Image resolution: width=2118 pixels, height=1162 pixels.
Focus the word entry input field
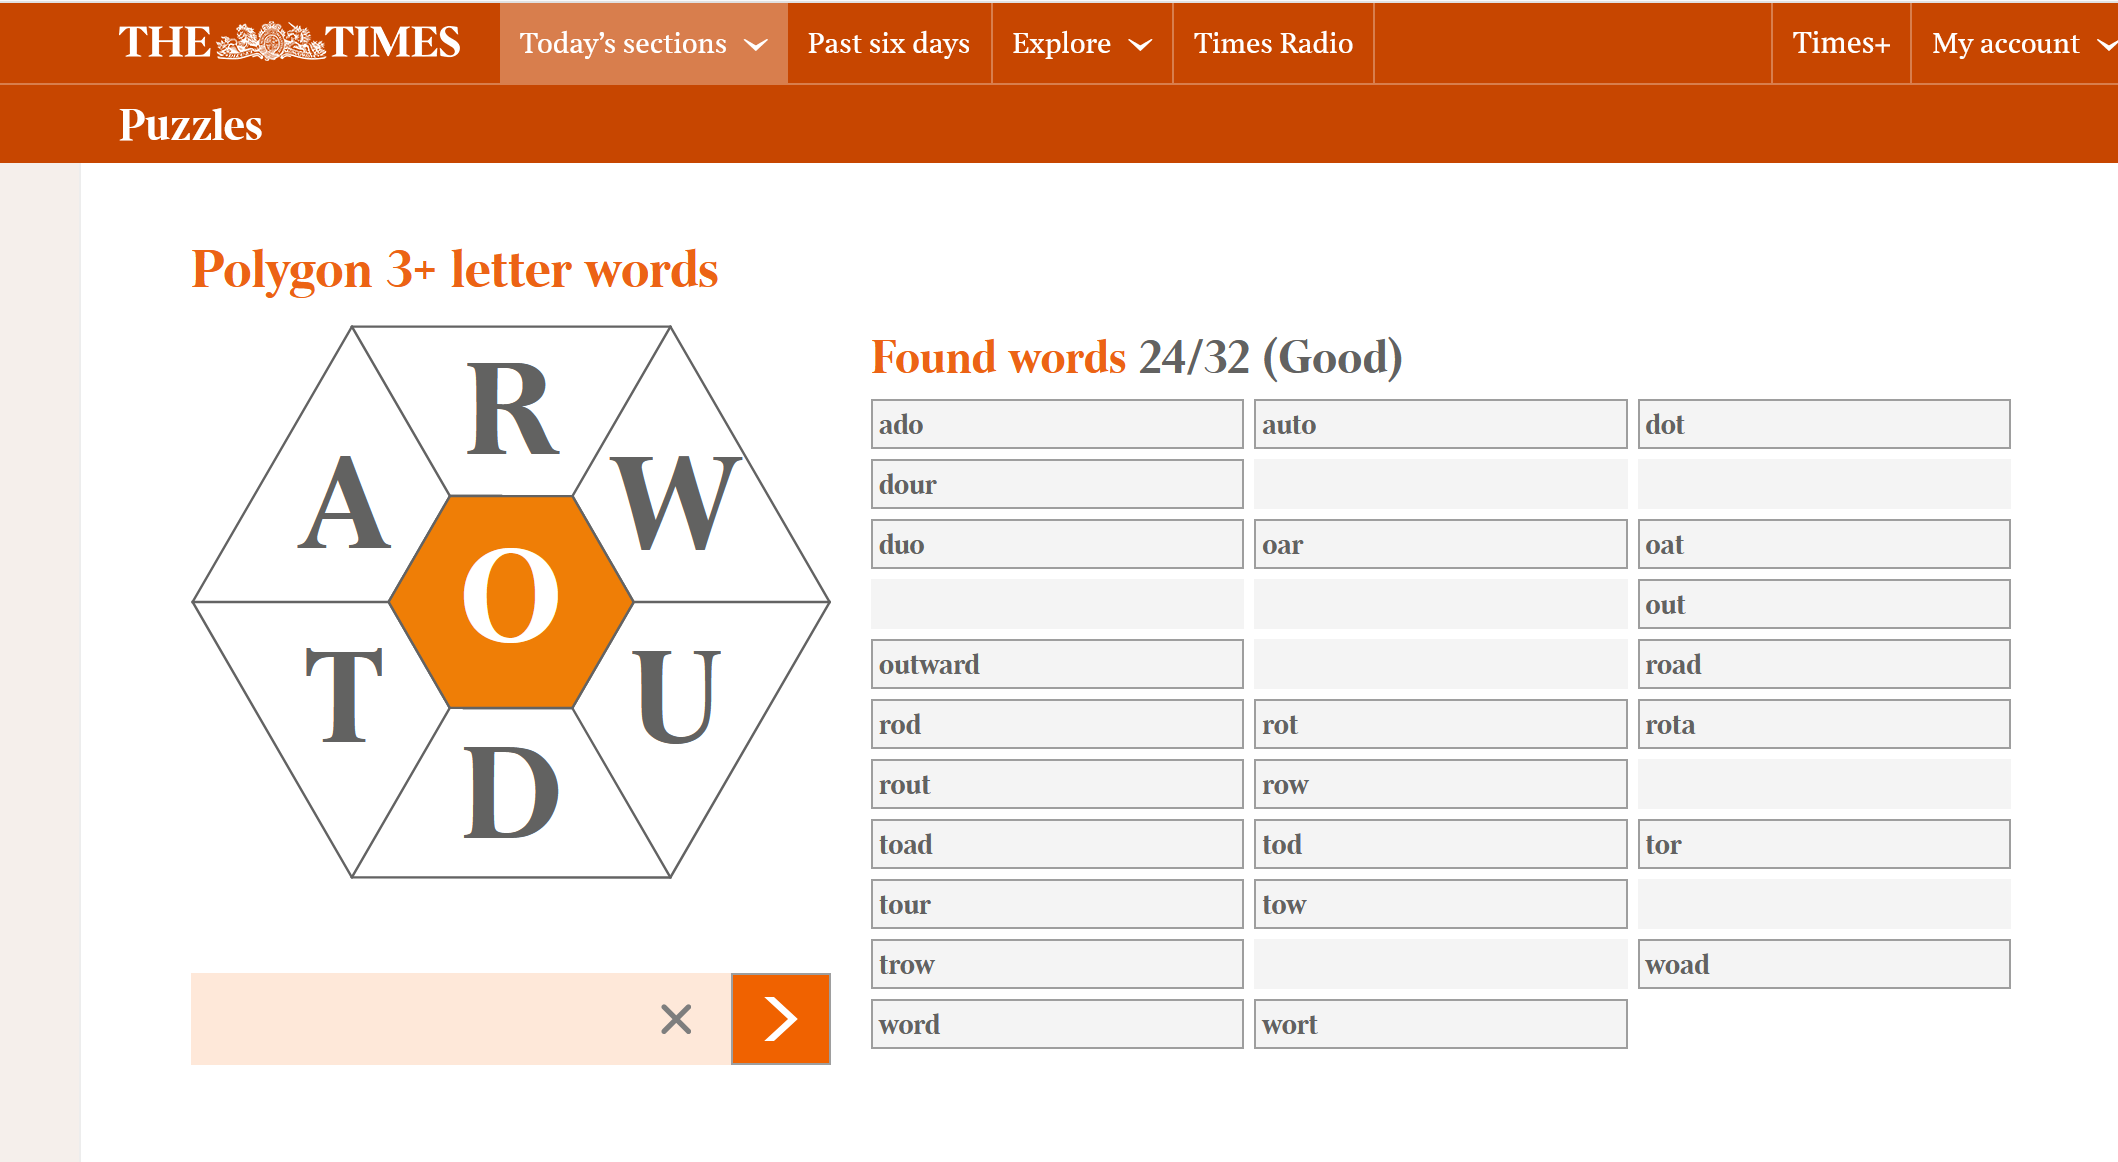tap(420, 1019)
